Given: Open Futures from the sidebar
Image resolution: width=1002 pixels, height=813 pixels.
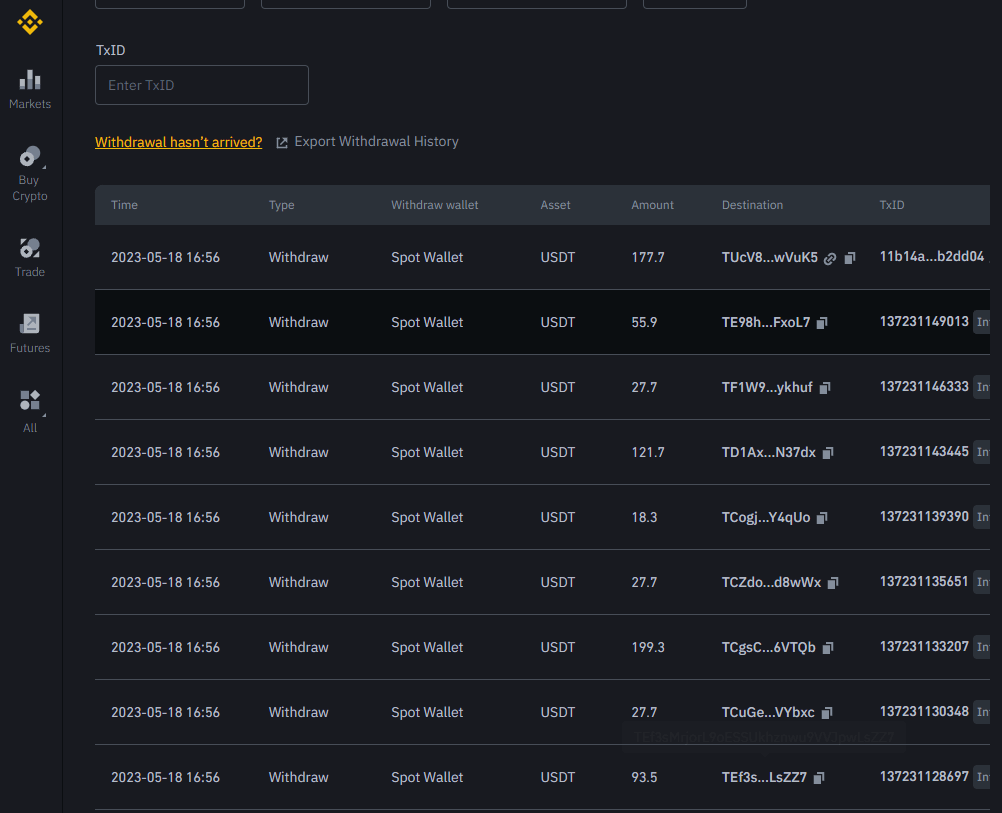Looking at the screenshot, I should click(x=29, y=334).
